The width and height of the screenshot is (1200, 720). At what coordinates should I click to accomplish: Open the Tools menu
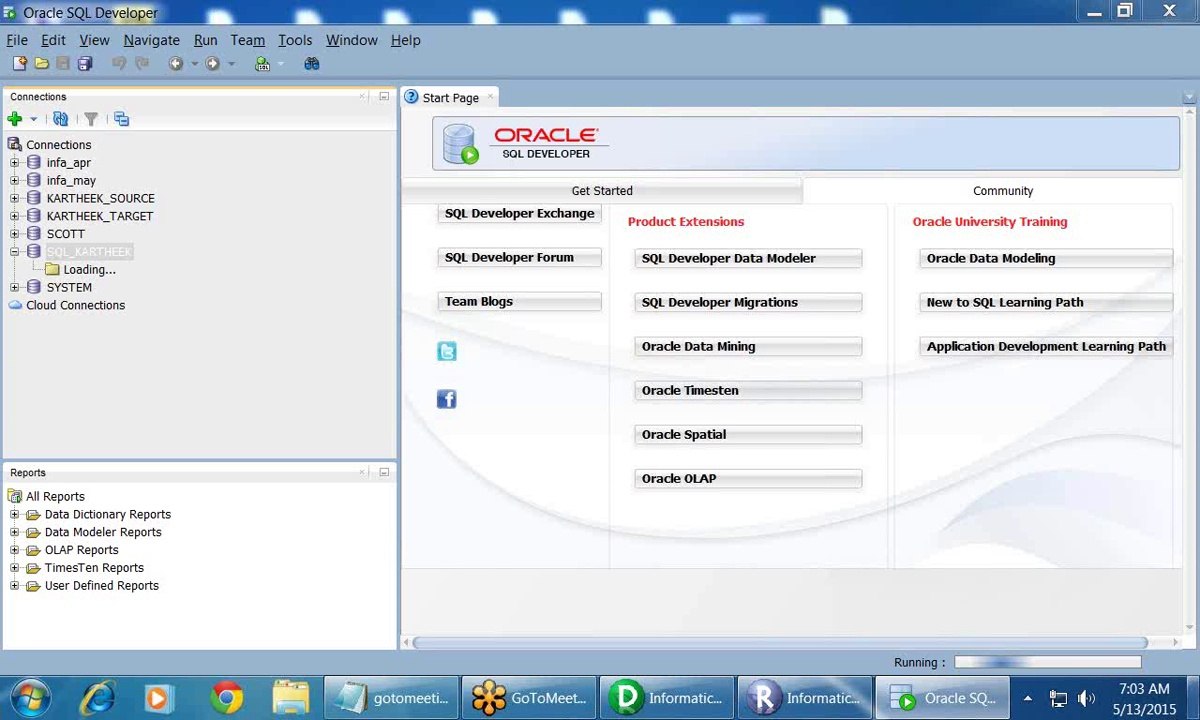point(295,40)
